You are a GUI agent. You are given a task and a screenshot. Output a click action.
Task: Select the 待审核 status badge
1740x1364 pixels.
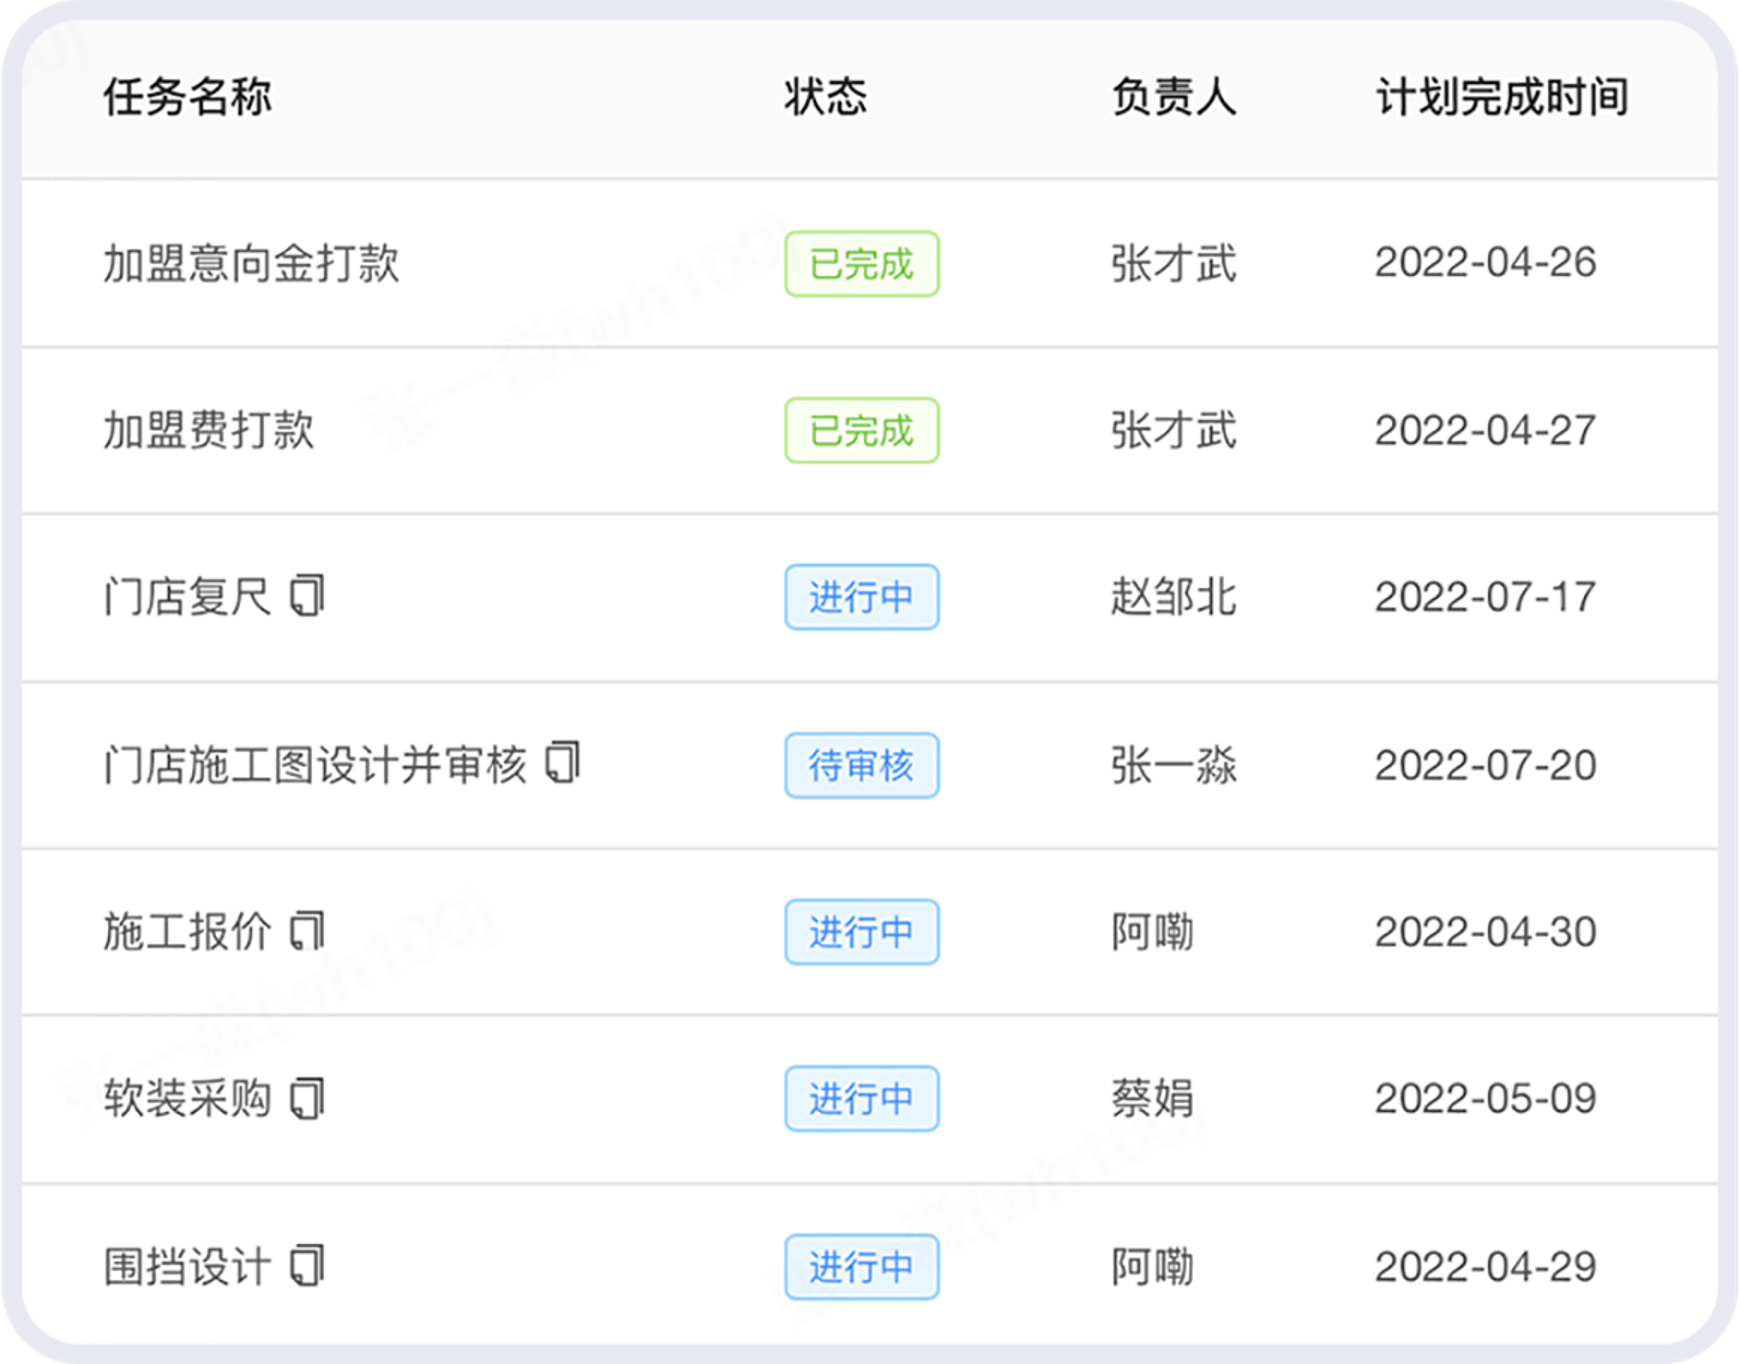tap(861, 765)
